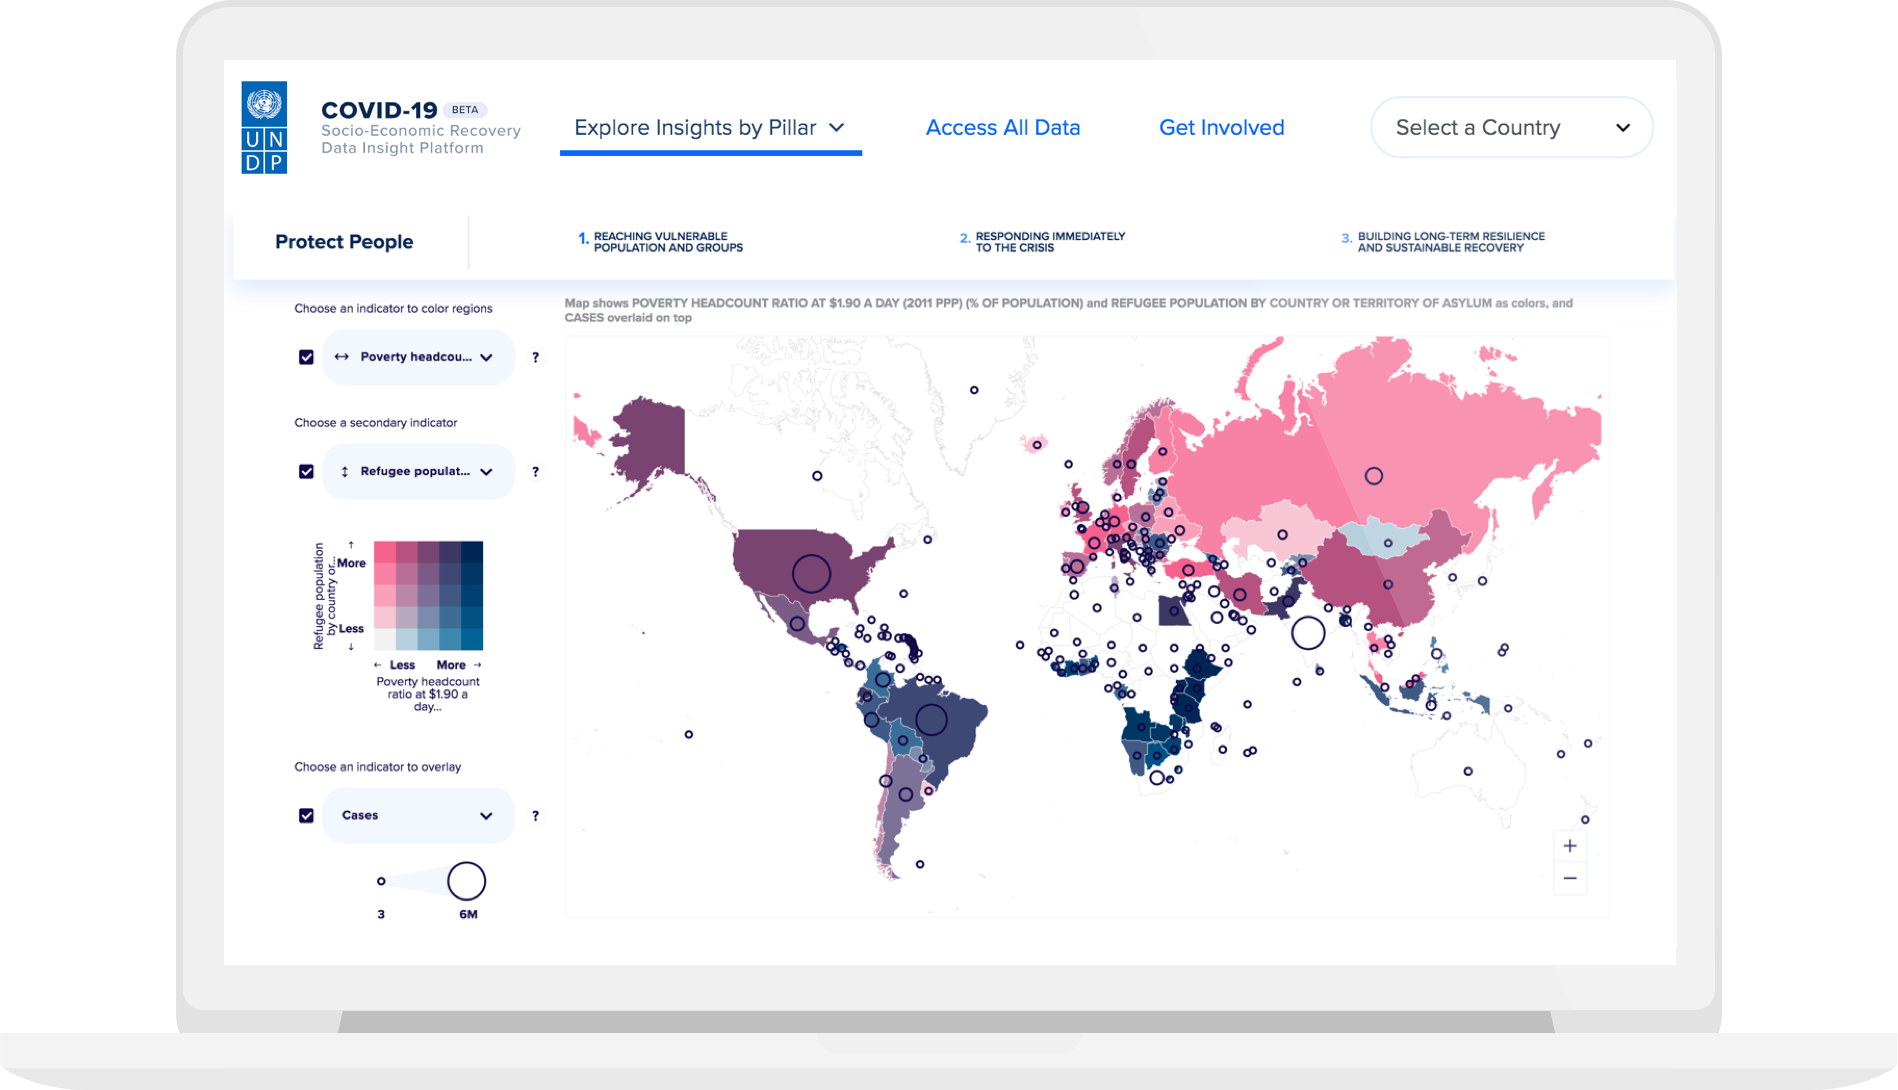Go to Access All Data link
Screen dimensions: 1898x1090
pos(1002,128)
